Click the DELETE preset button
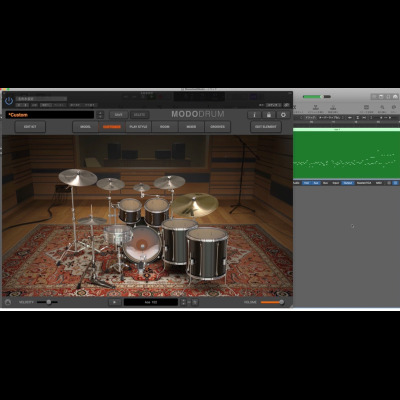The width and height of the screenshot is (400, 400). (139, 115)
